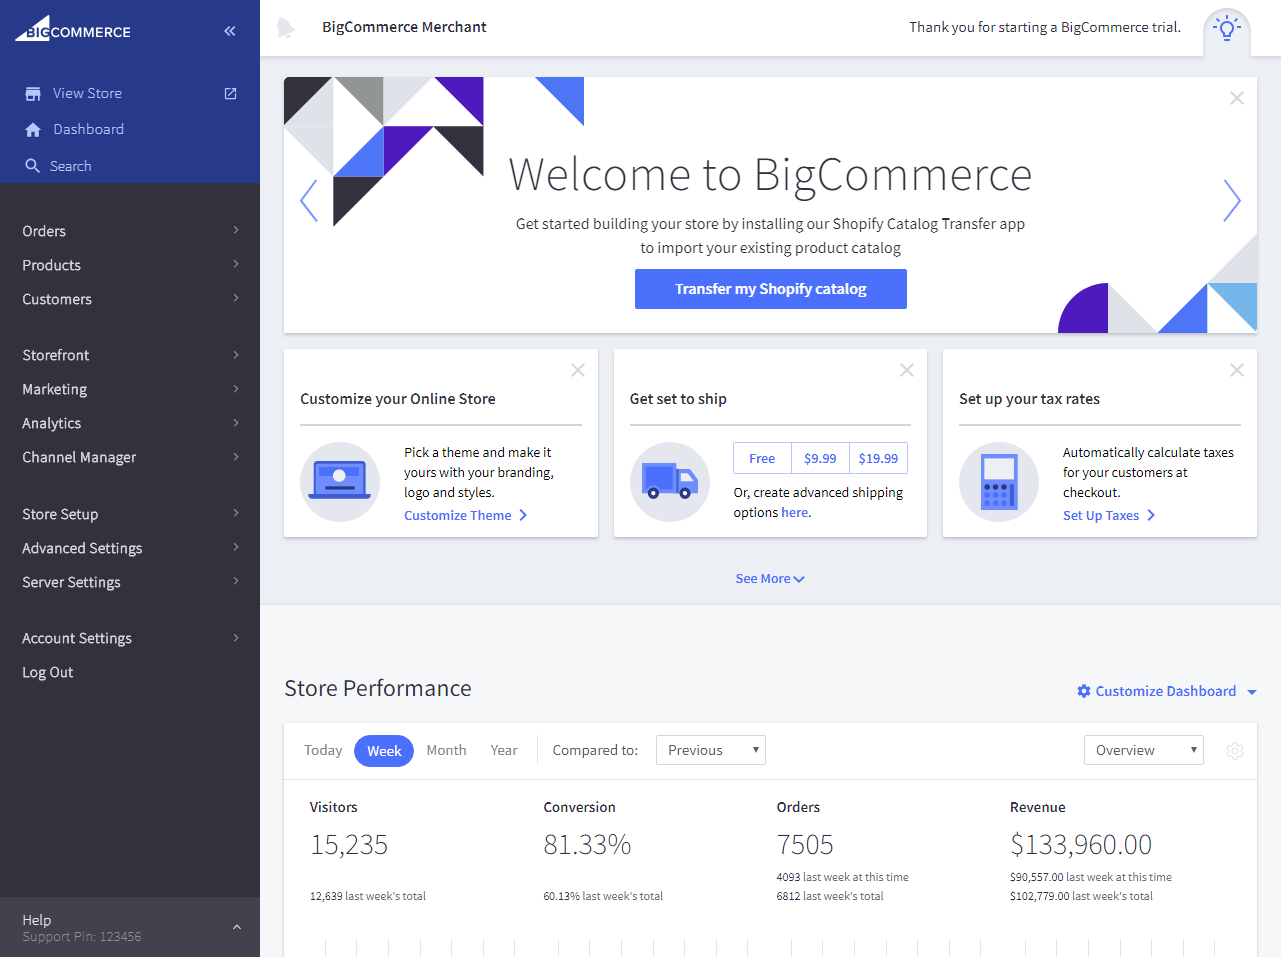Screen dimensions: 1281x957
Task: Click the Visitors value 15,235
Action: 349,845
